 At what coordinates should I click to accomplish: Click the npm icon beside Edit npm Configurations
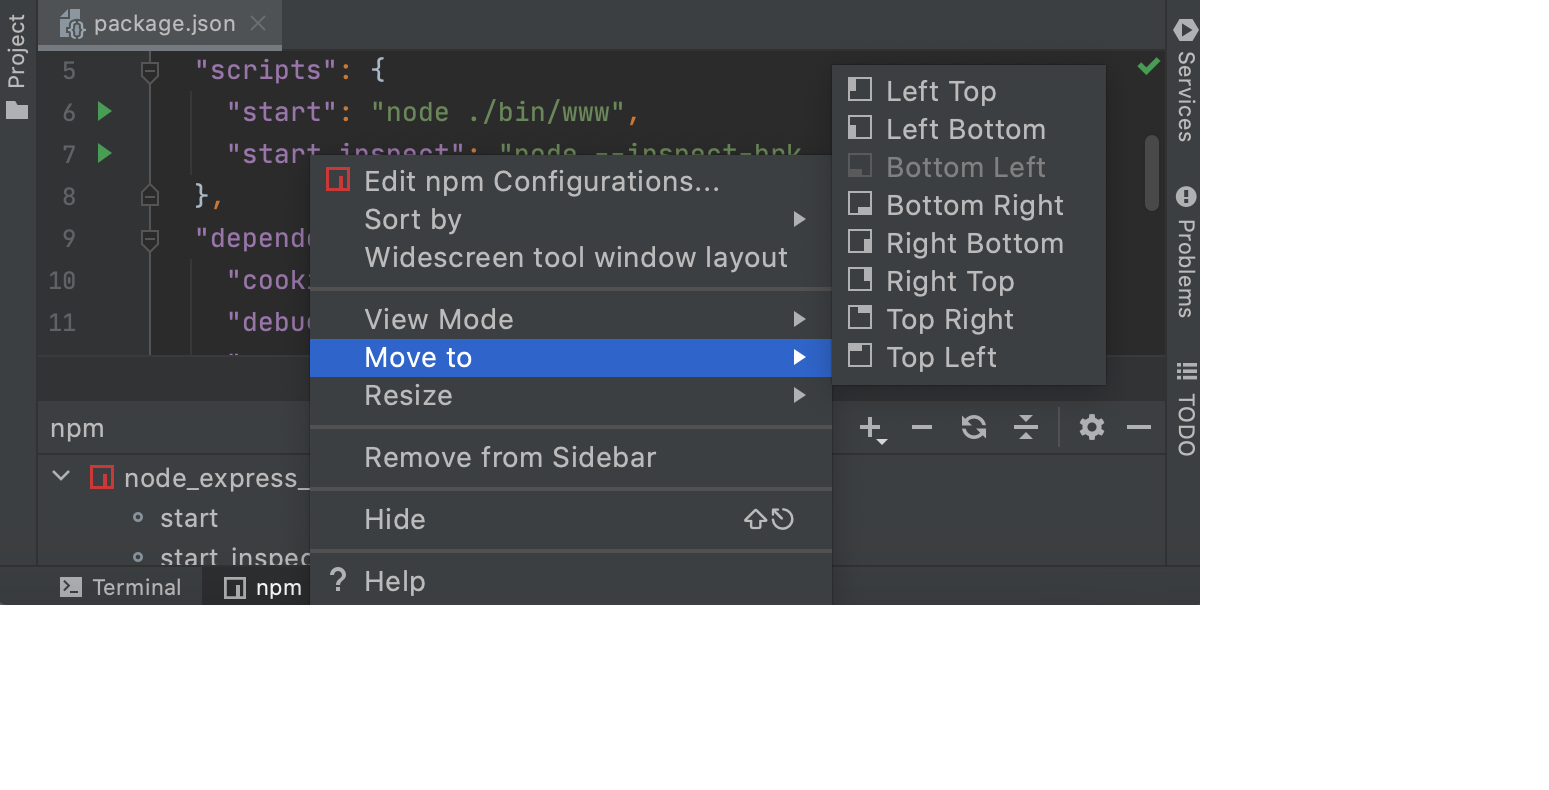click(x=338, y=180)
